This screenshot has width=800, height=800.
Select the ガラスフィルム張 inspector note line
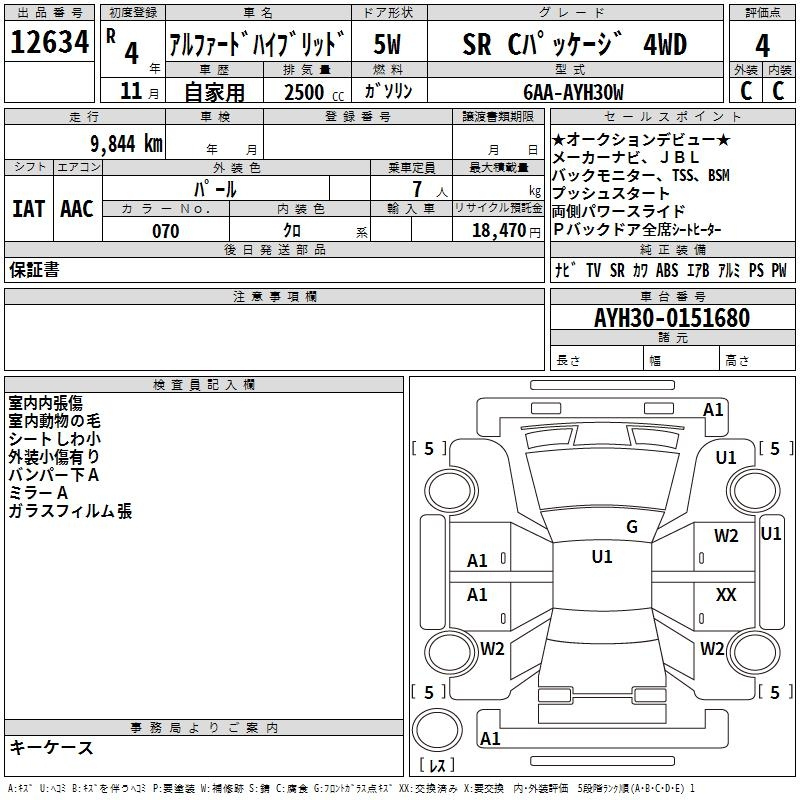70,512
